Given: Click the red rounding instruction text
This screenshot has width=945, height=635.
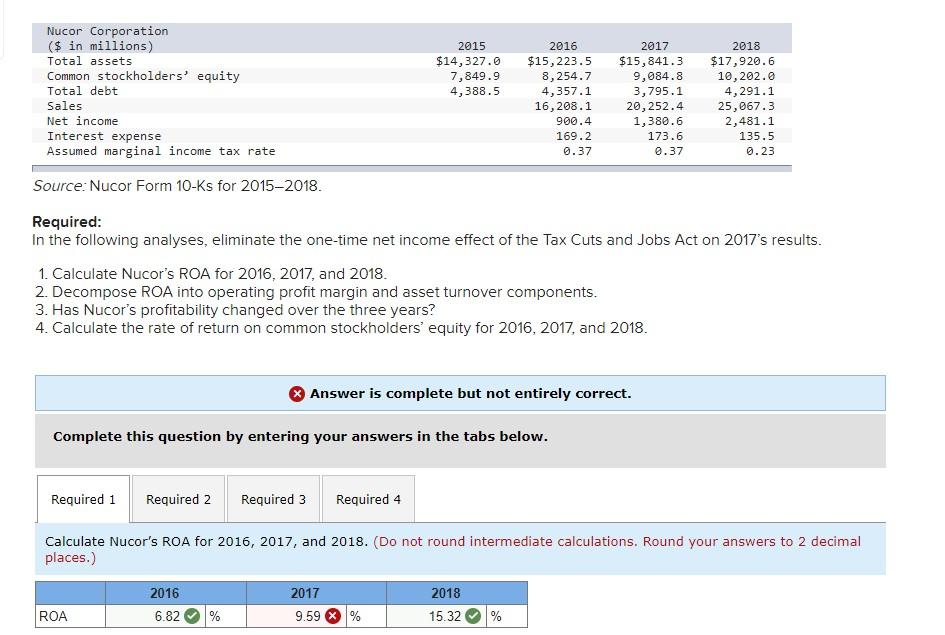Looking at the screenshot, I should point(453,549).
